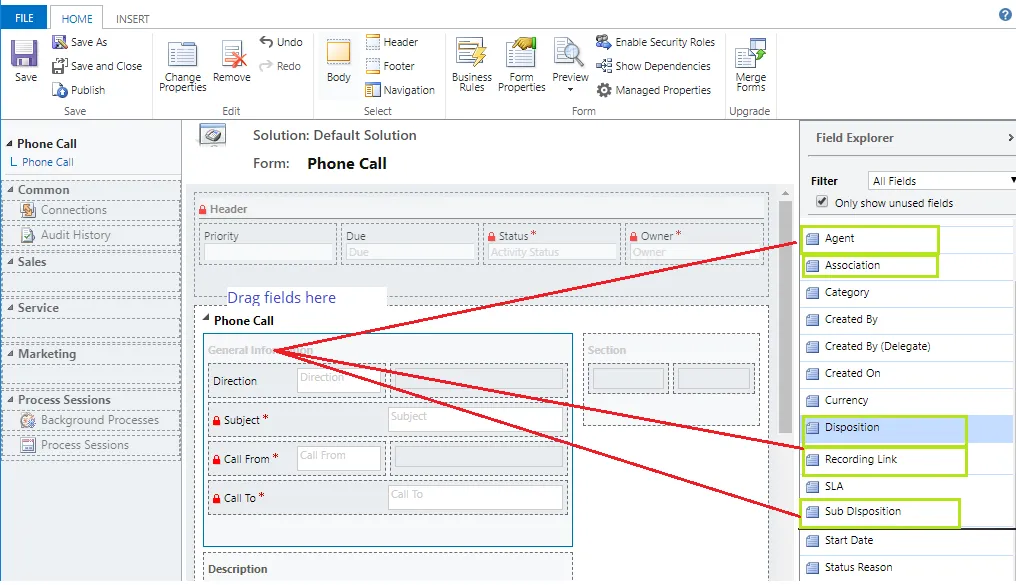Publish the form
The image size is (1016, 585).
click(x=78, y=90)
